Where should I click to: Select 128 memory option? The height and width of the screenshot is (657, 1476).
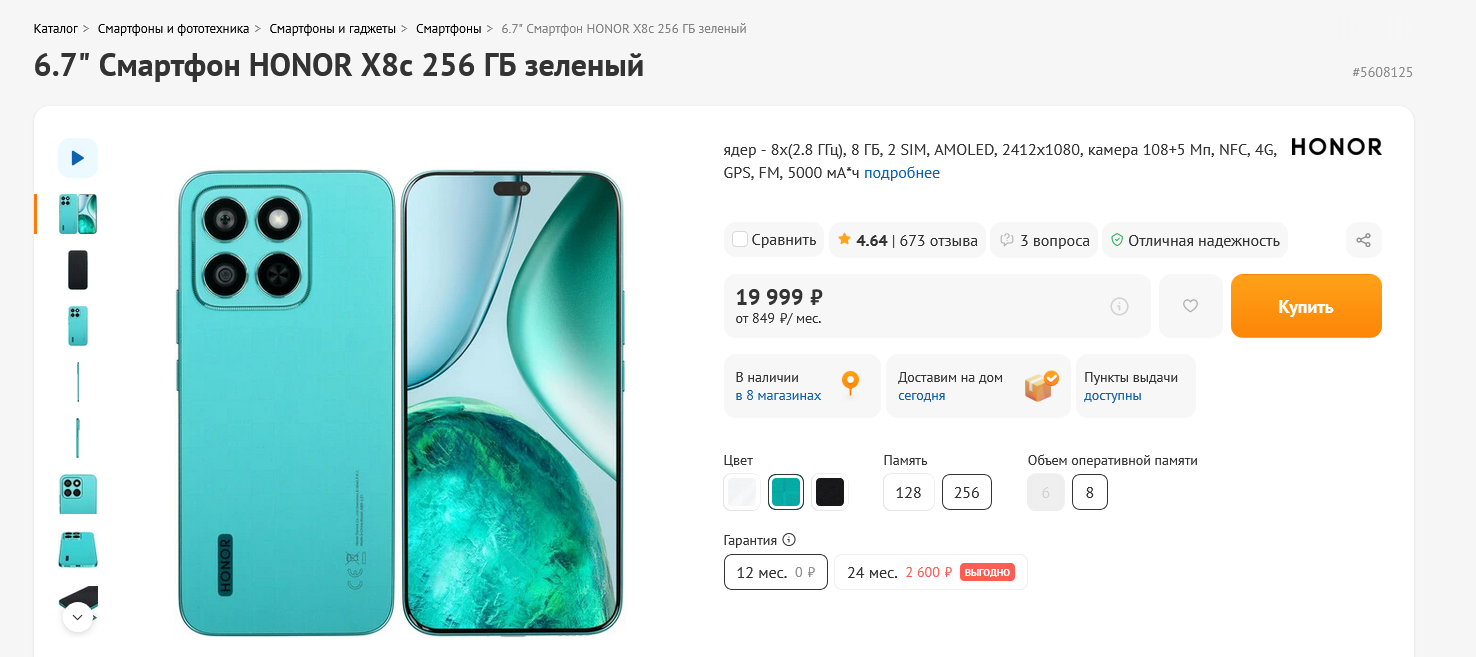coord(908,492)
